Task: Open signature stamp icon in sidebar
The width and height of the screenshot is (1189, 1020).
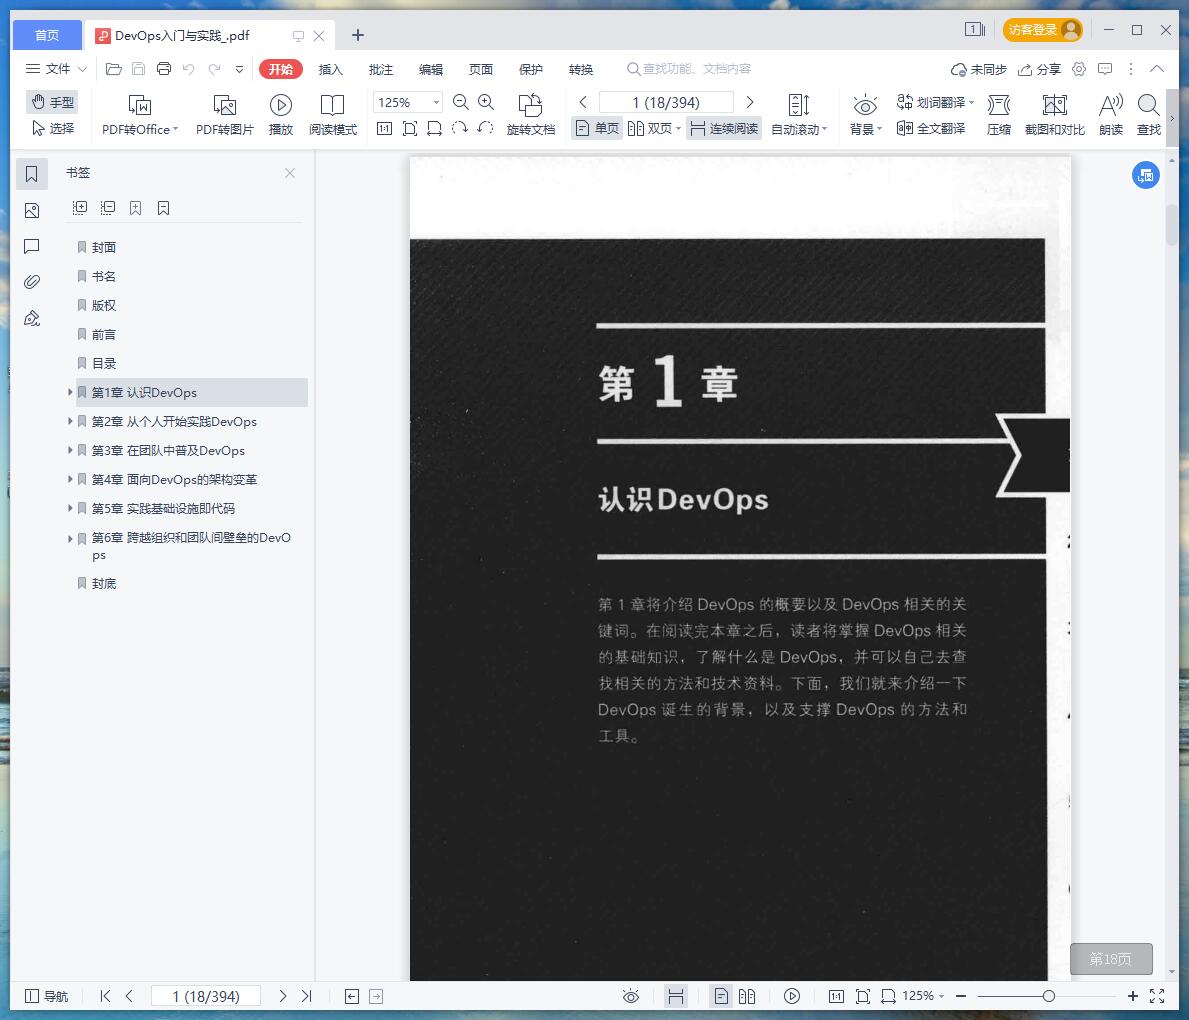Action: 32,318
